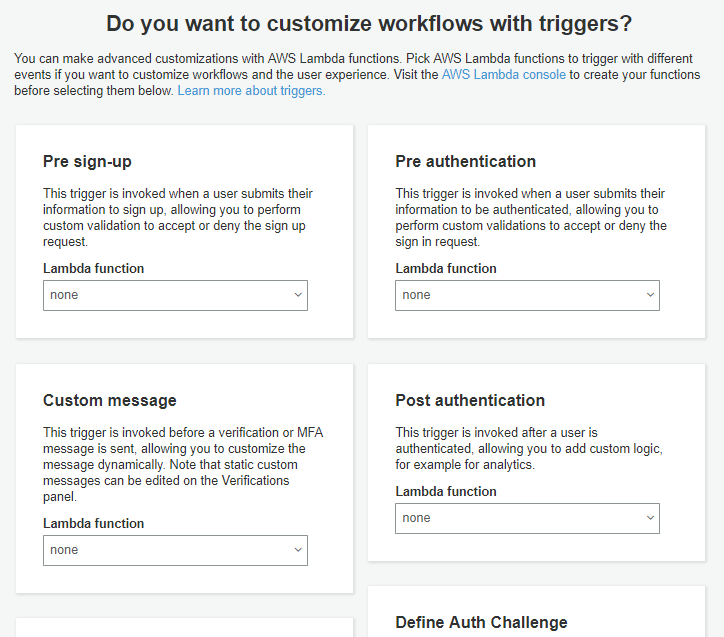The width and height of the screenshot is (724, 637).
Task: Open the AWS Lambda console link
Action: [503, 75]
